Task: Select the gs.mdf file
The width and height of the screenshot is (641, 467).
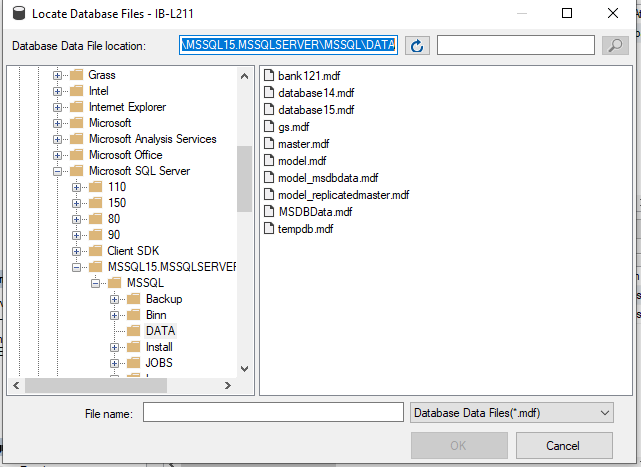Action: 294,127
